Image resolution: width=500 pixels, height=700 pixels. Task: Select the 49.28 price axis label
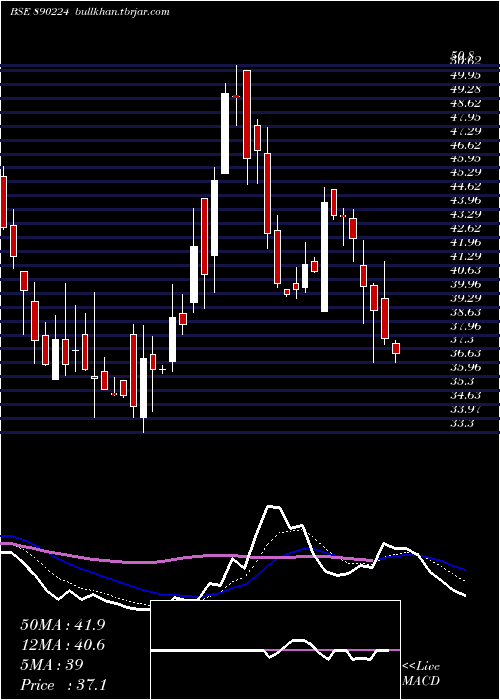[x=466, y=89]
